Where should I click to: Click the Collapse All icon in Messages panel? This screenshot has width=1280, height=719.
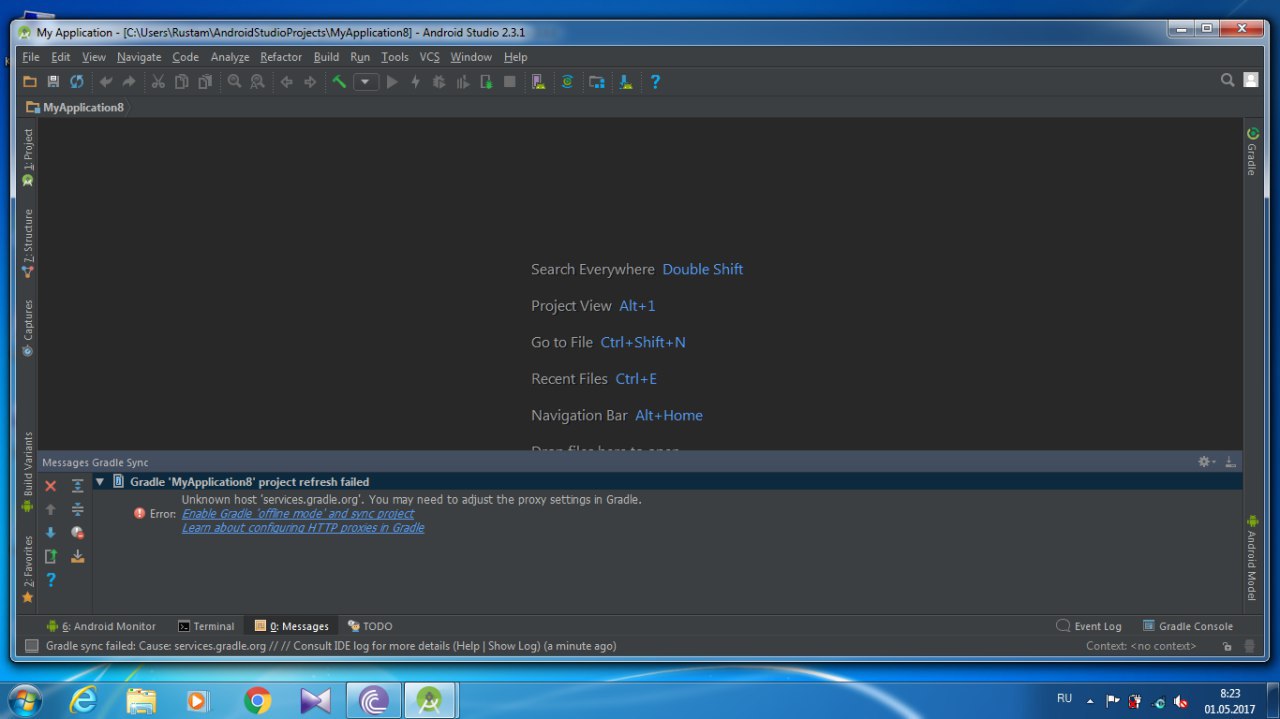click(78, 509)
